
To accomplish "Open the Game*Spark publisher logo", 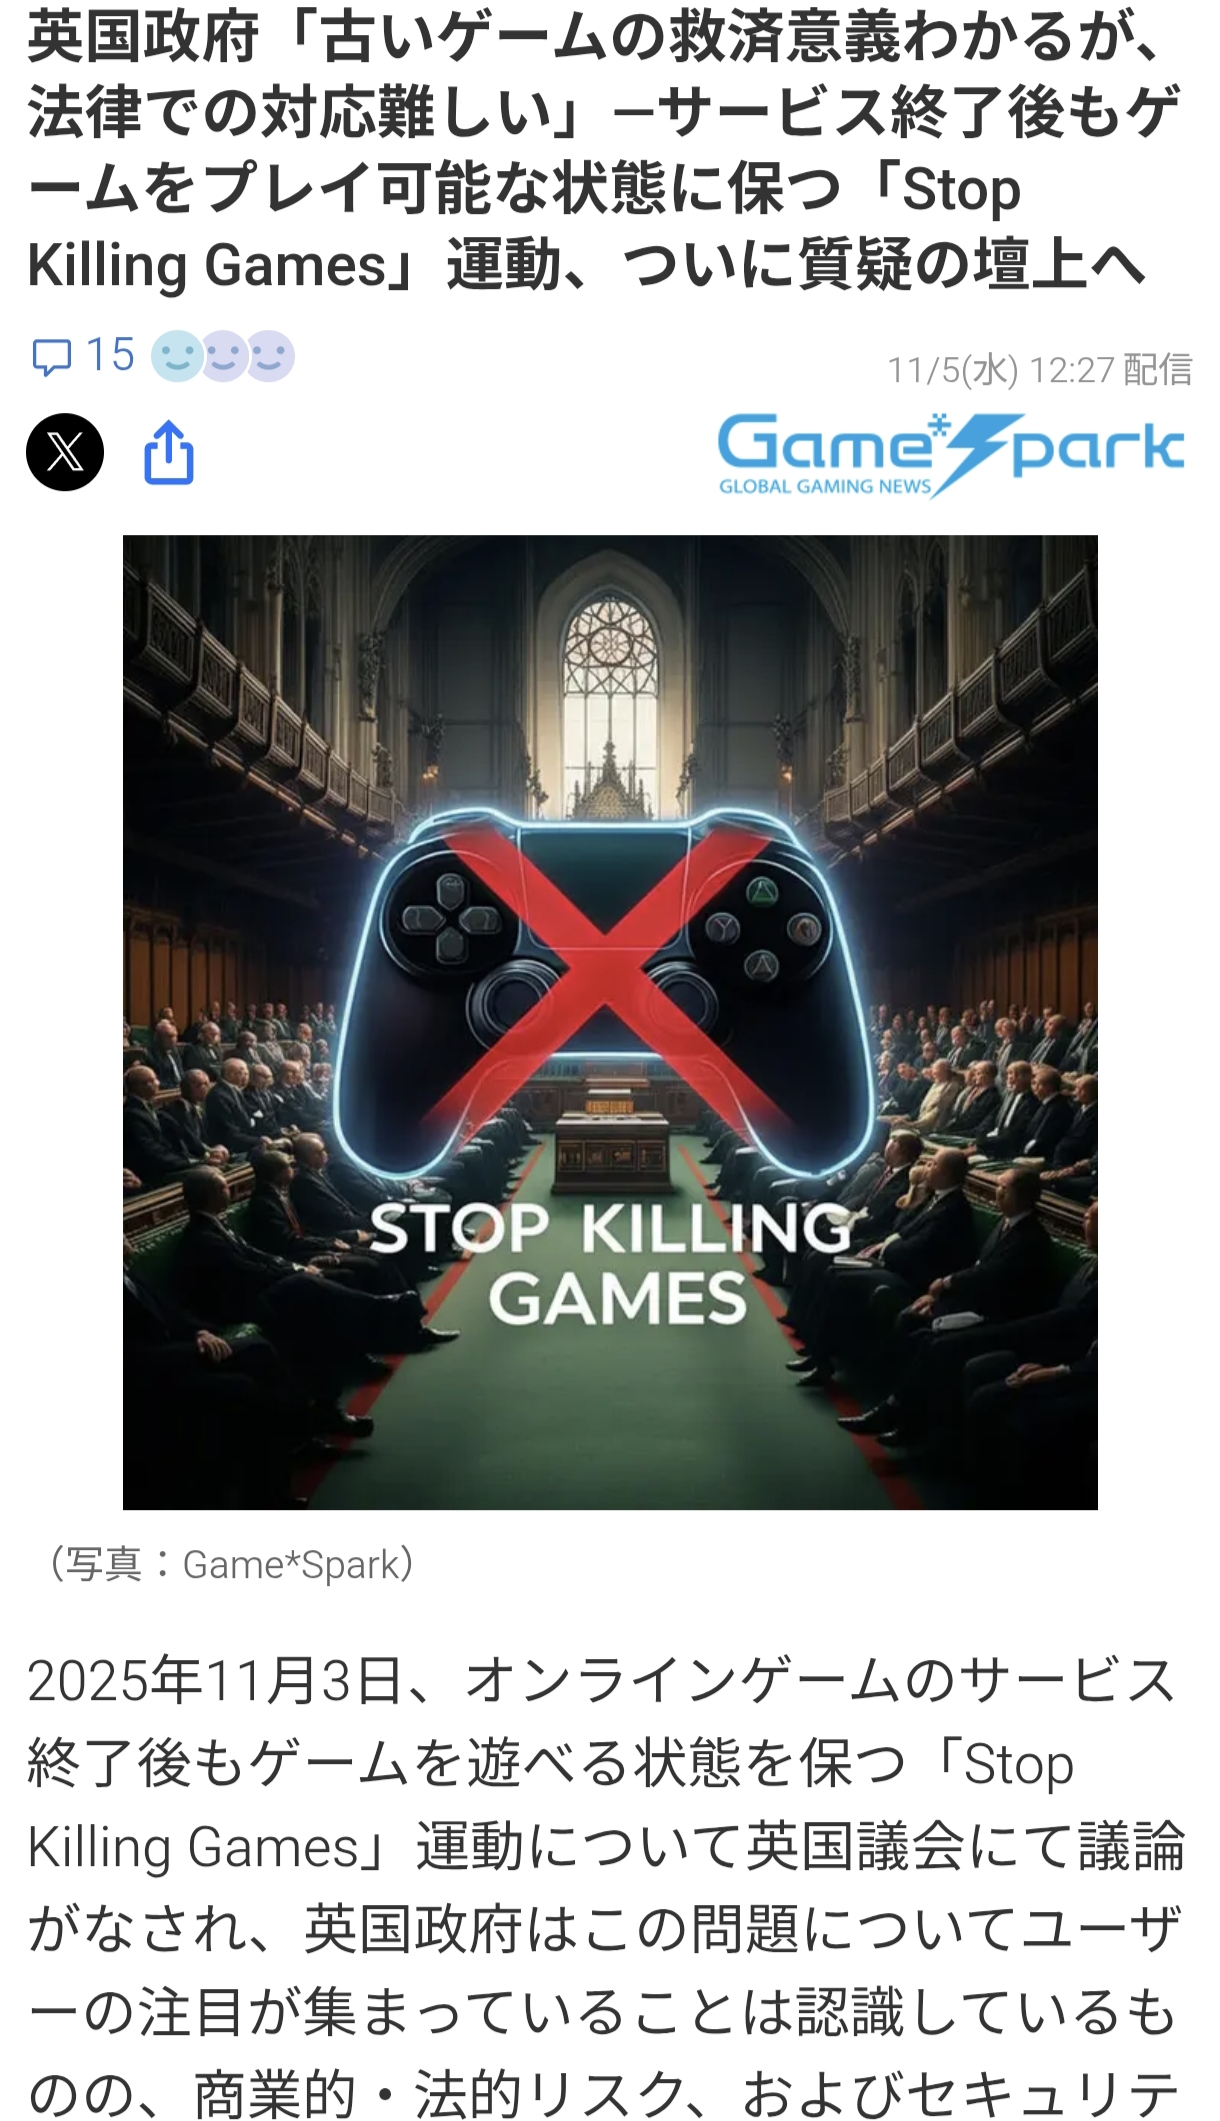I will [951, 455].
